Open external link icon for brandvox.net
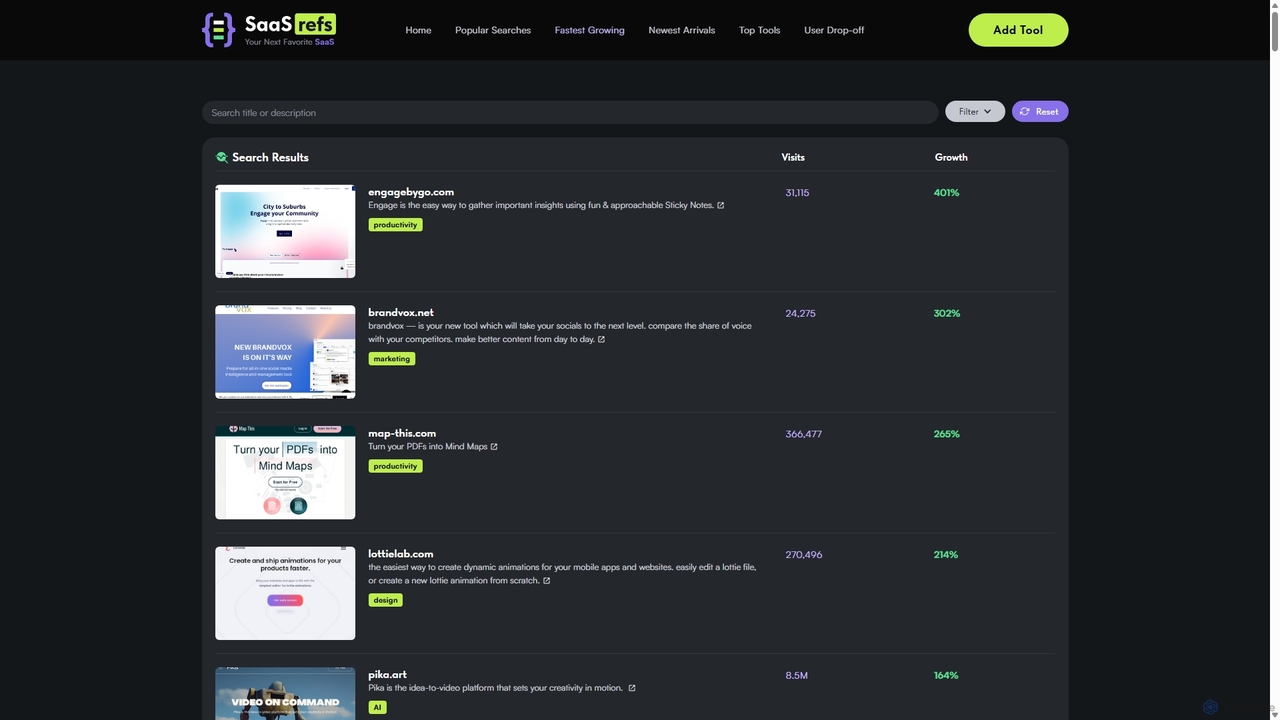 coord(601,339)
